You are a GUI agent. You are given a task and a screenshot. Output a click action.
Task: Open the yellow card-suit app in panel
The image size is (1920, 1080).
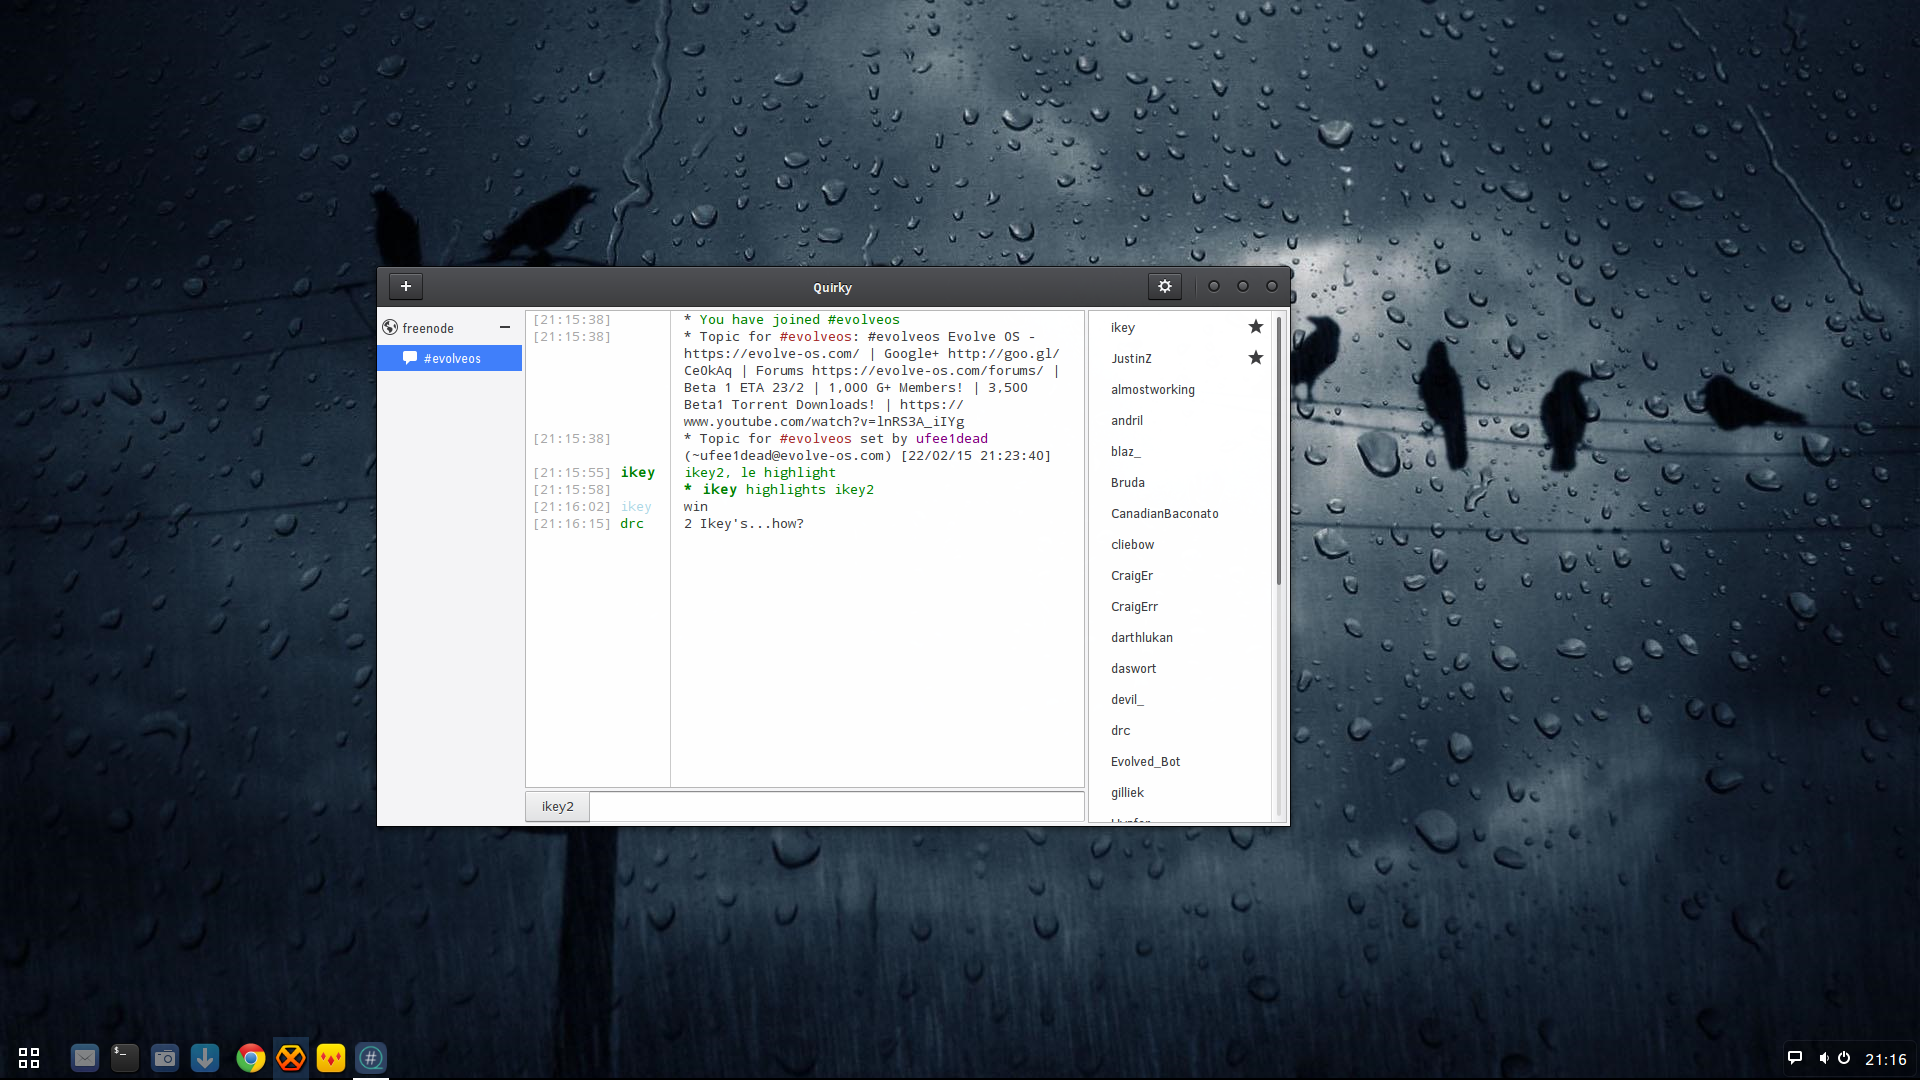click(331, 1058)
